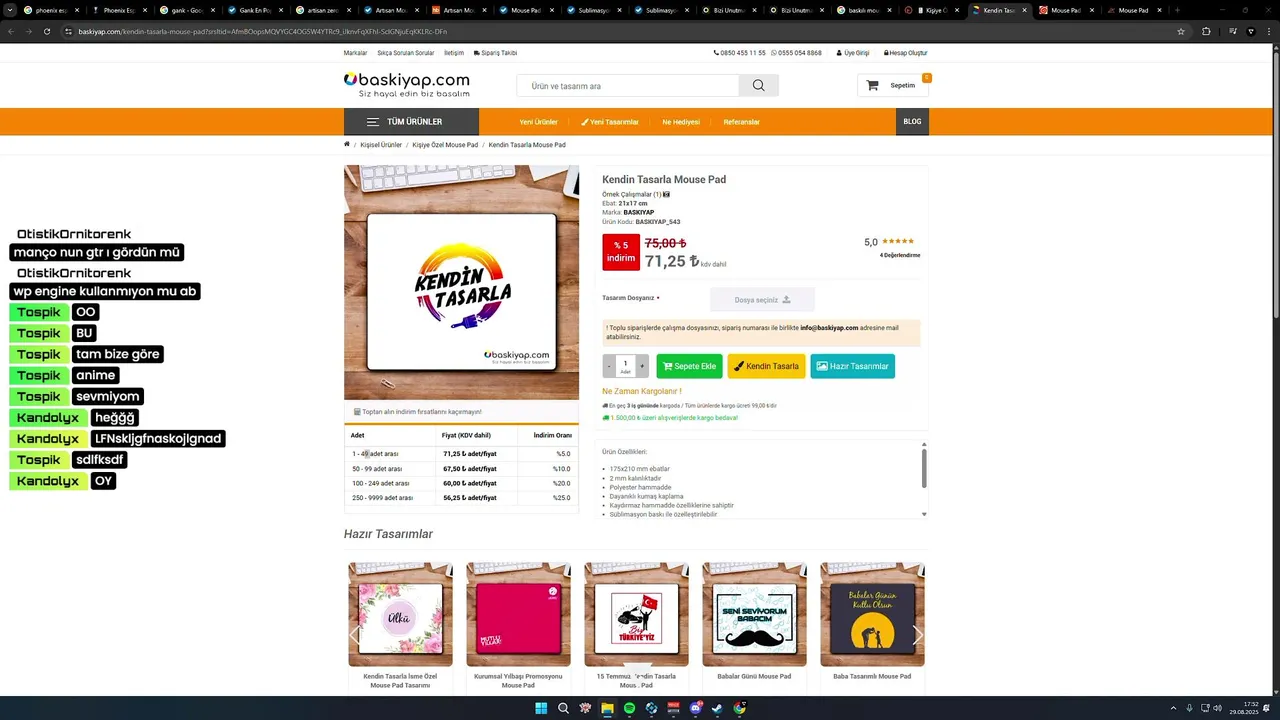Click the Sepete Ekle button
The image size is (1280, 720).
click(x=688, y=366)
